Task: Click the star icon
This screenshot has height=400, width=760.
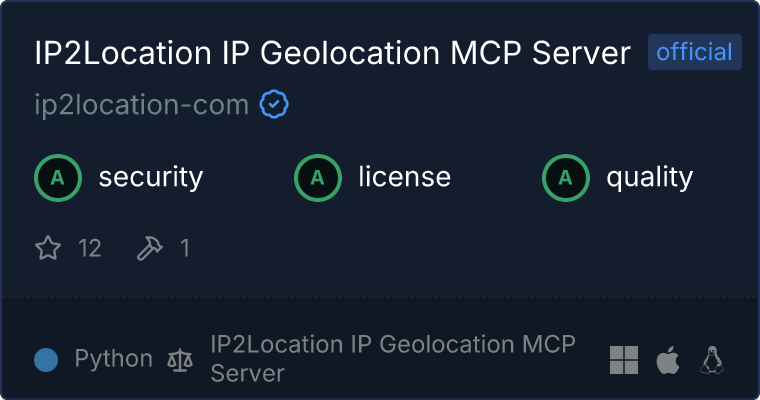Action: tap(48, 248)
